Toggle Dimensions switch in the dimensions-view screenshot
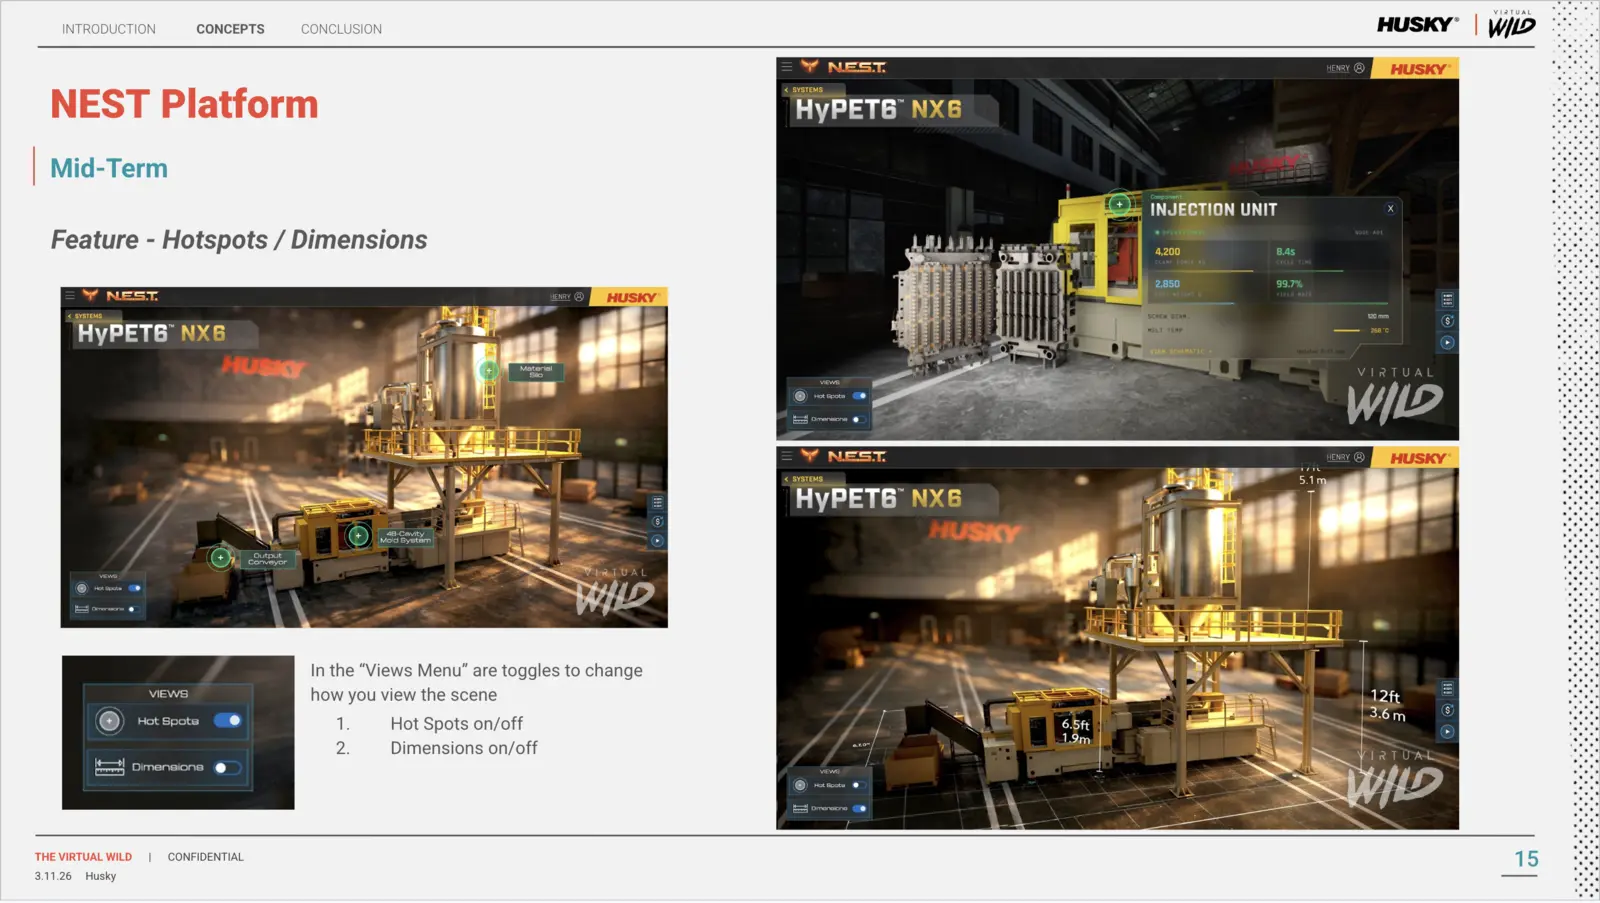 click(x=859, y=808)
